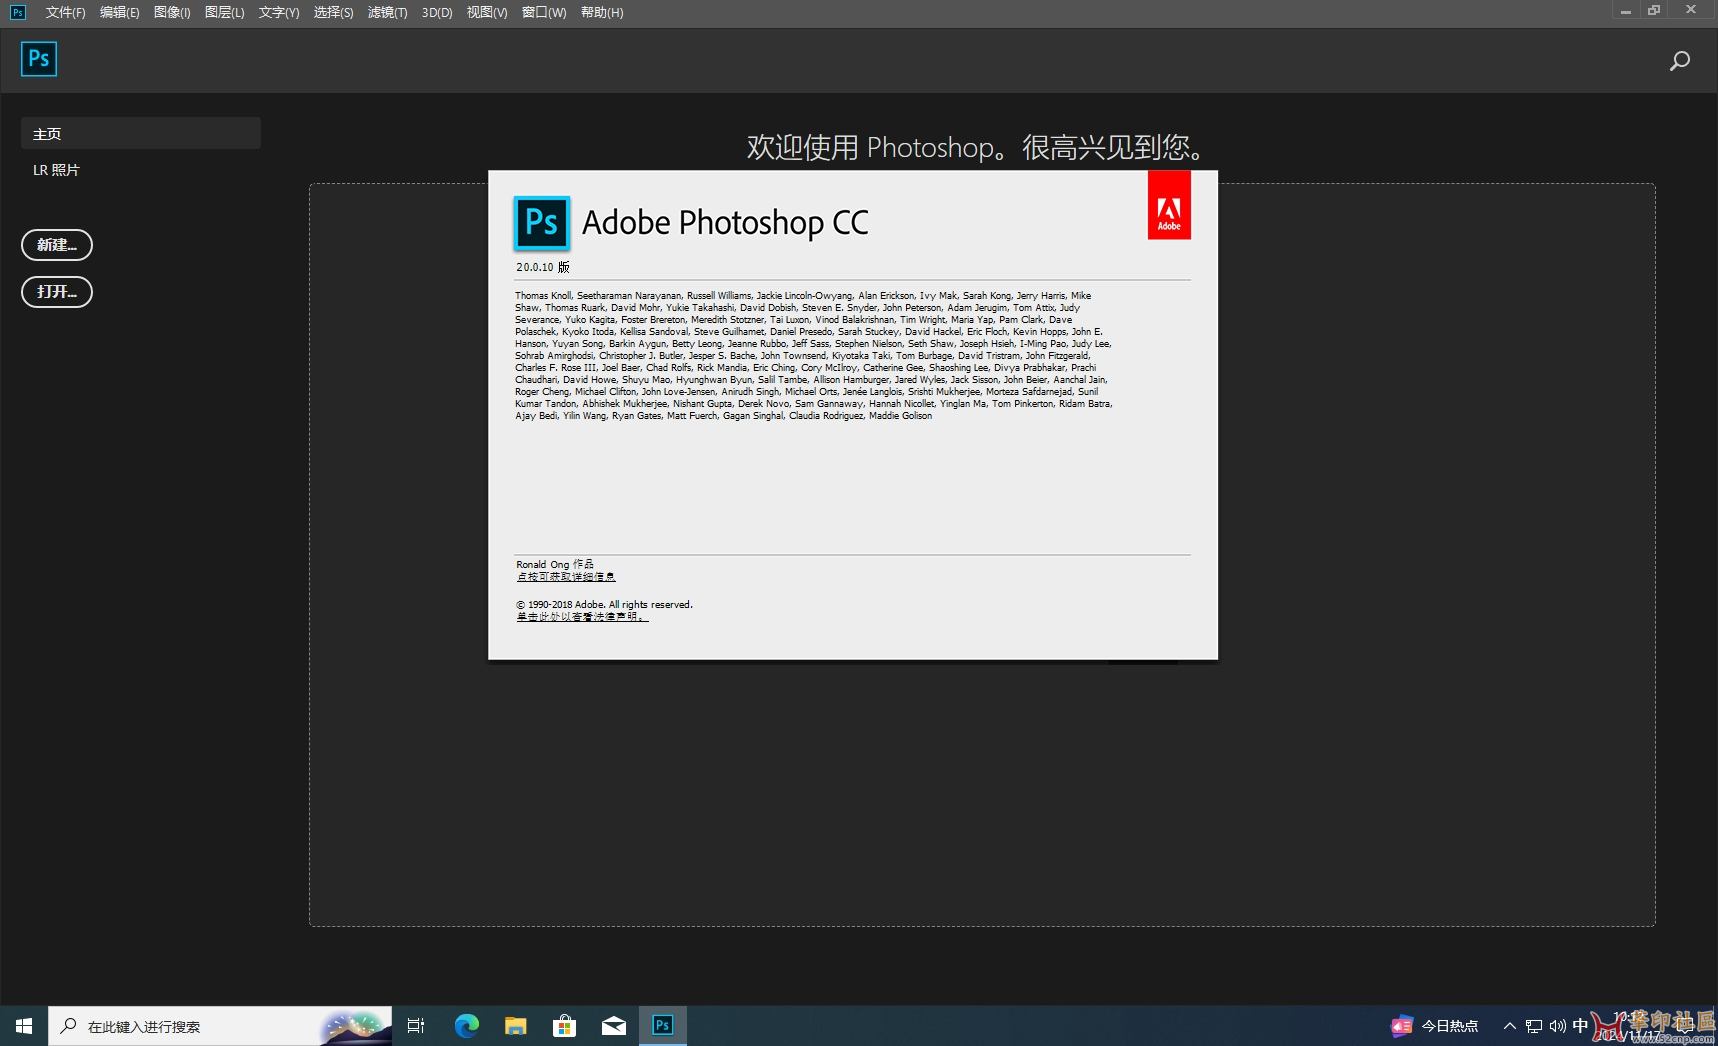
Task: Click the 点按可获取详细信息 link
Action: pyautogui.click(x=566, y=577)
